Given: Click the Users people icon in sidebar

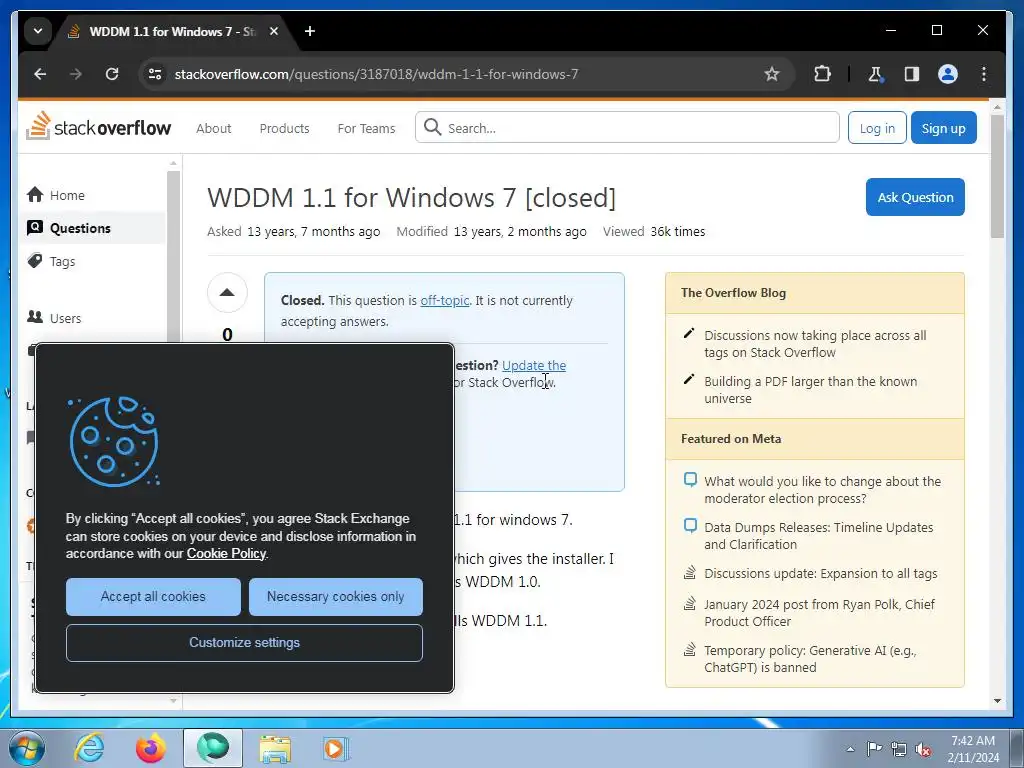Looking at the screenshot, I should [35, 317].
